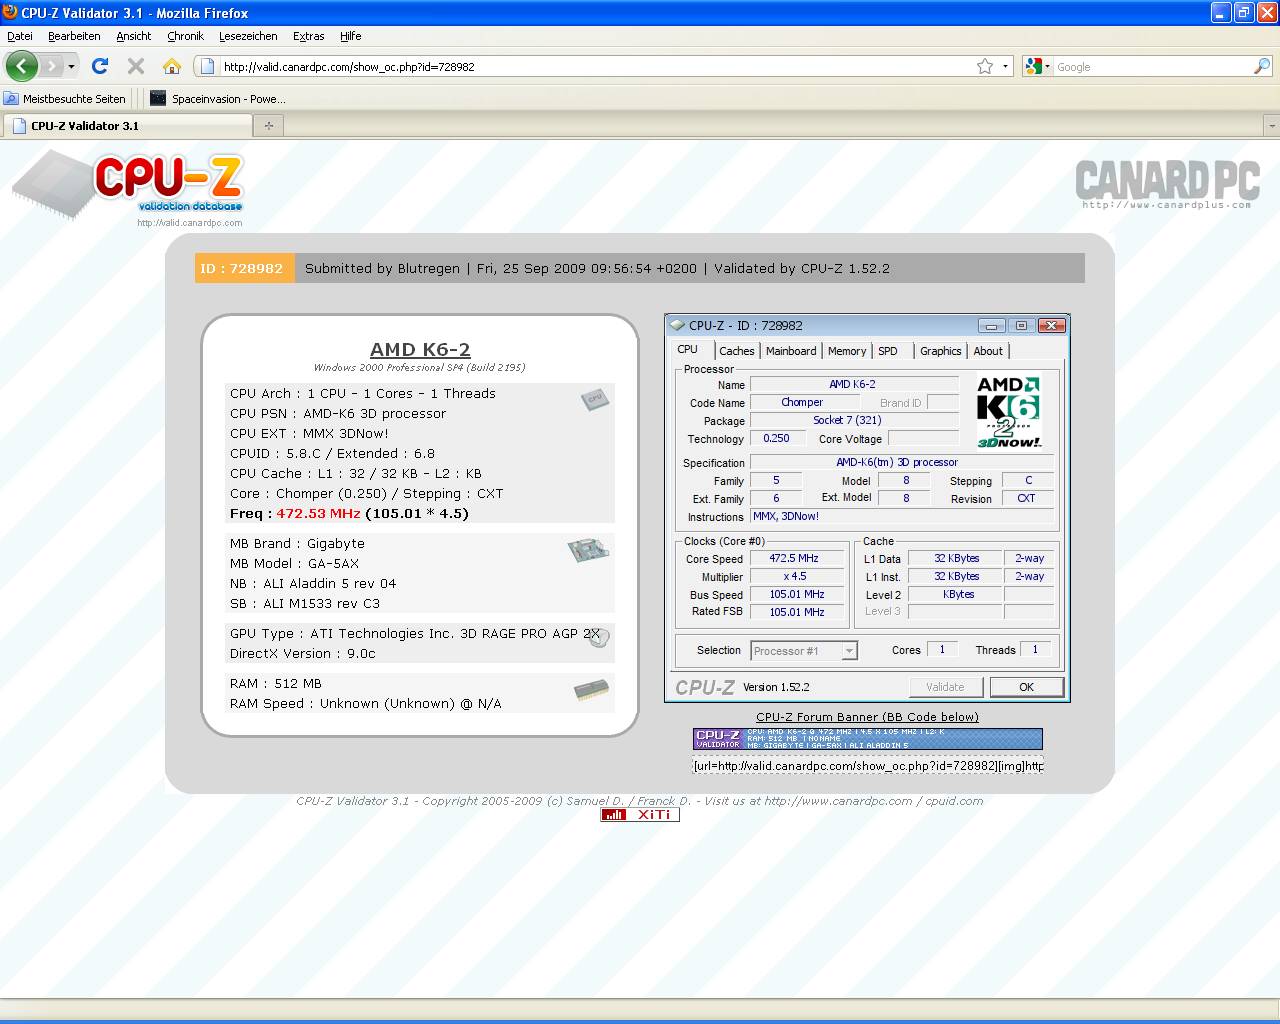Click the Canard PC logo

(1166, 184)
